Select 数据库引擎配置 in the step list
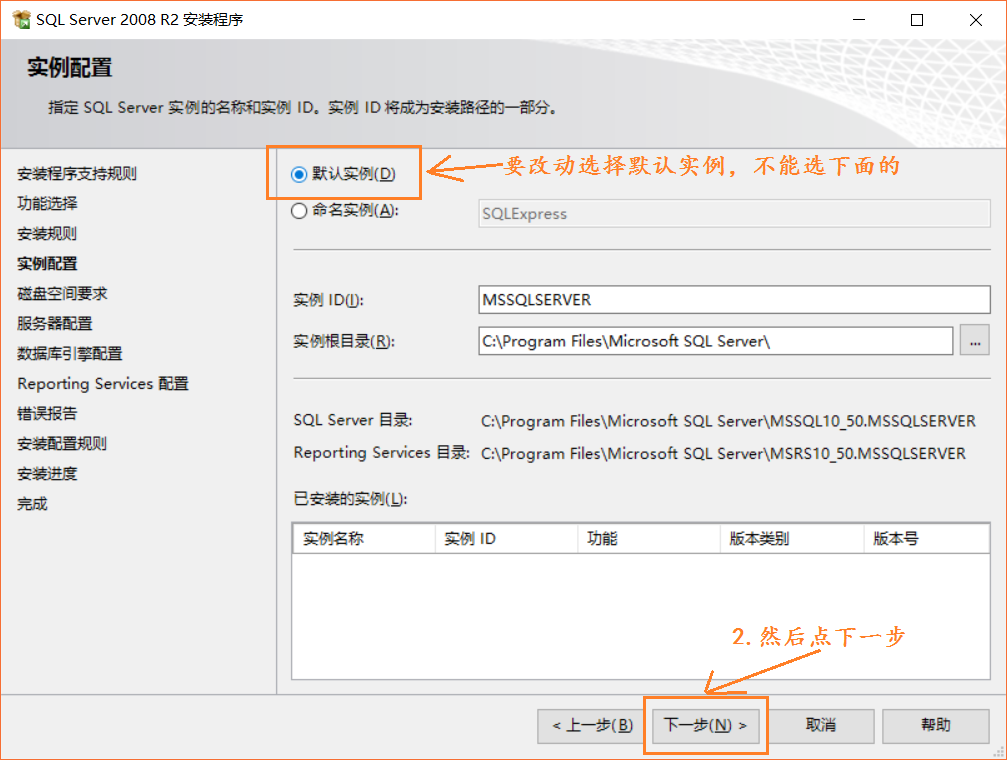The height and width of the screenshot is (760, 1007). click(69, 353)
